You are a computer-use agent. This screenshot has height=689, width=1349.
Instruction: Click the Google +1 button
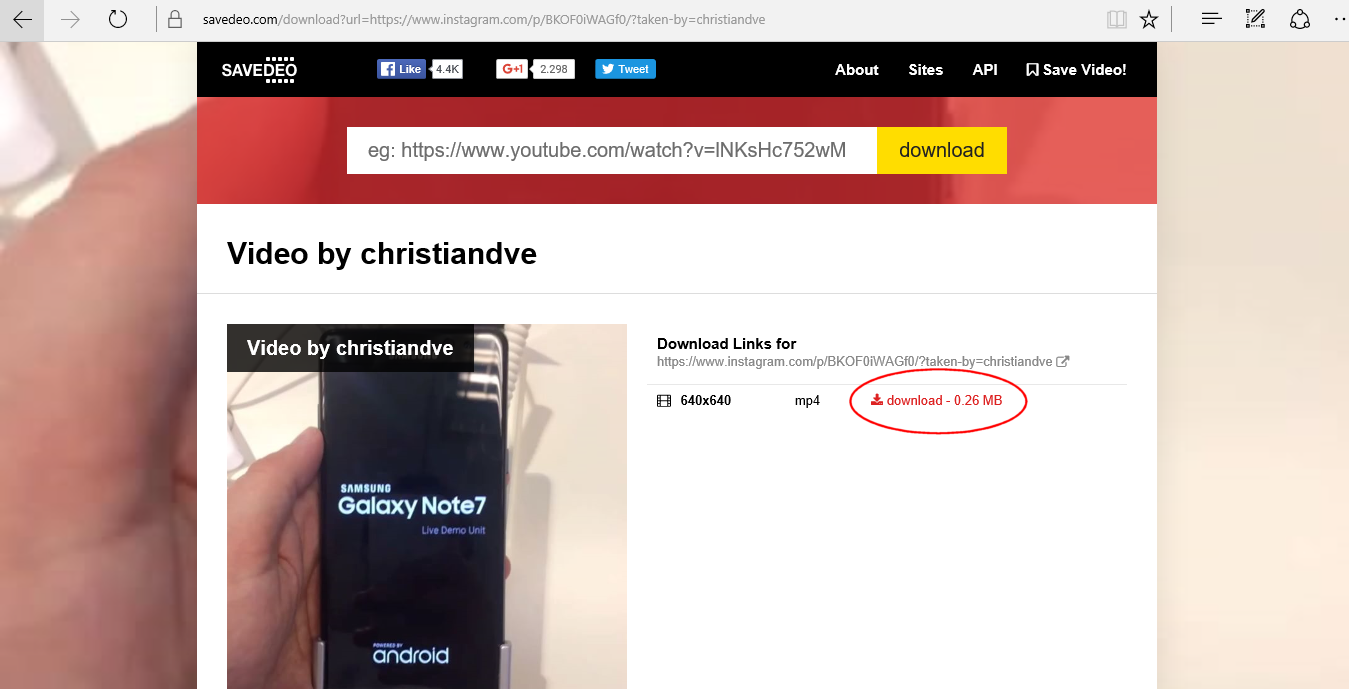[512, 69]
